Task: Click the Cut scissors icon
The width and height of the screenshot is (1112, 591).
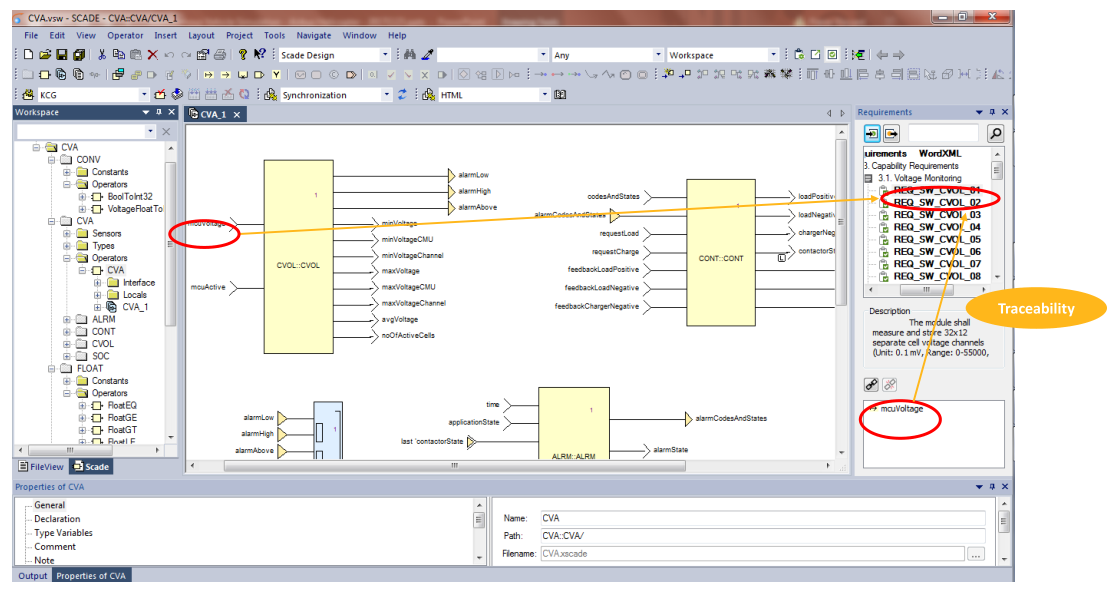Action: click(x=102, y=55)
